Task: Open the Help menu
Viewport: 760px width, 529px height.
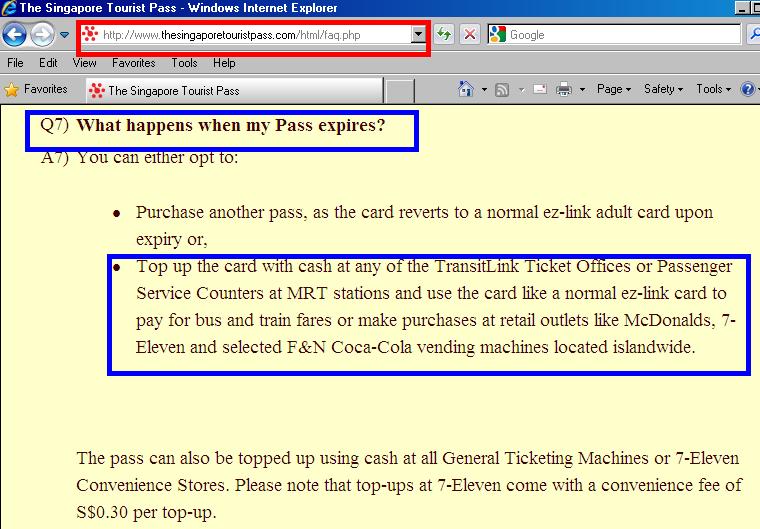Action: click(x=224, y=63)
